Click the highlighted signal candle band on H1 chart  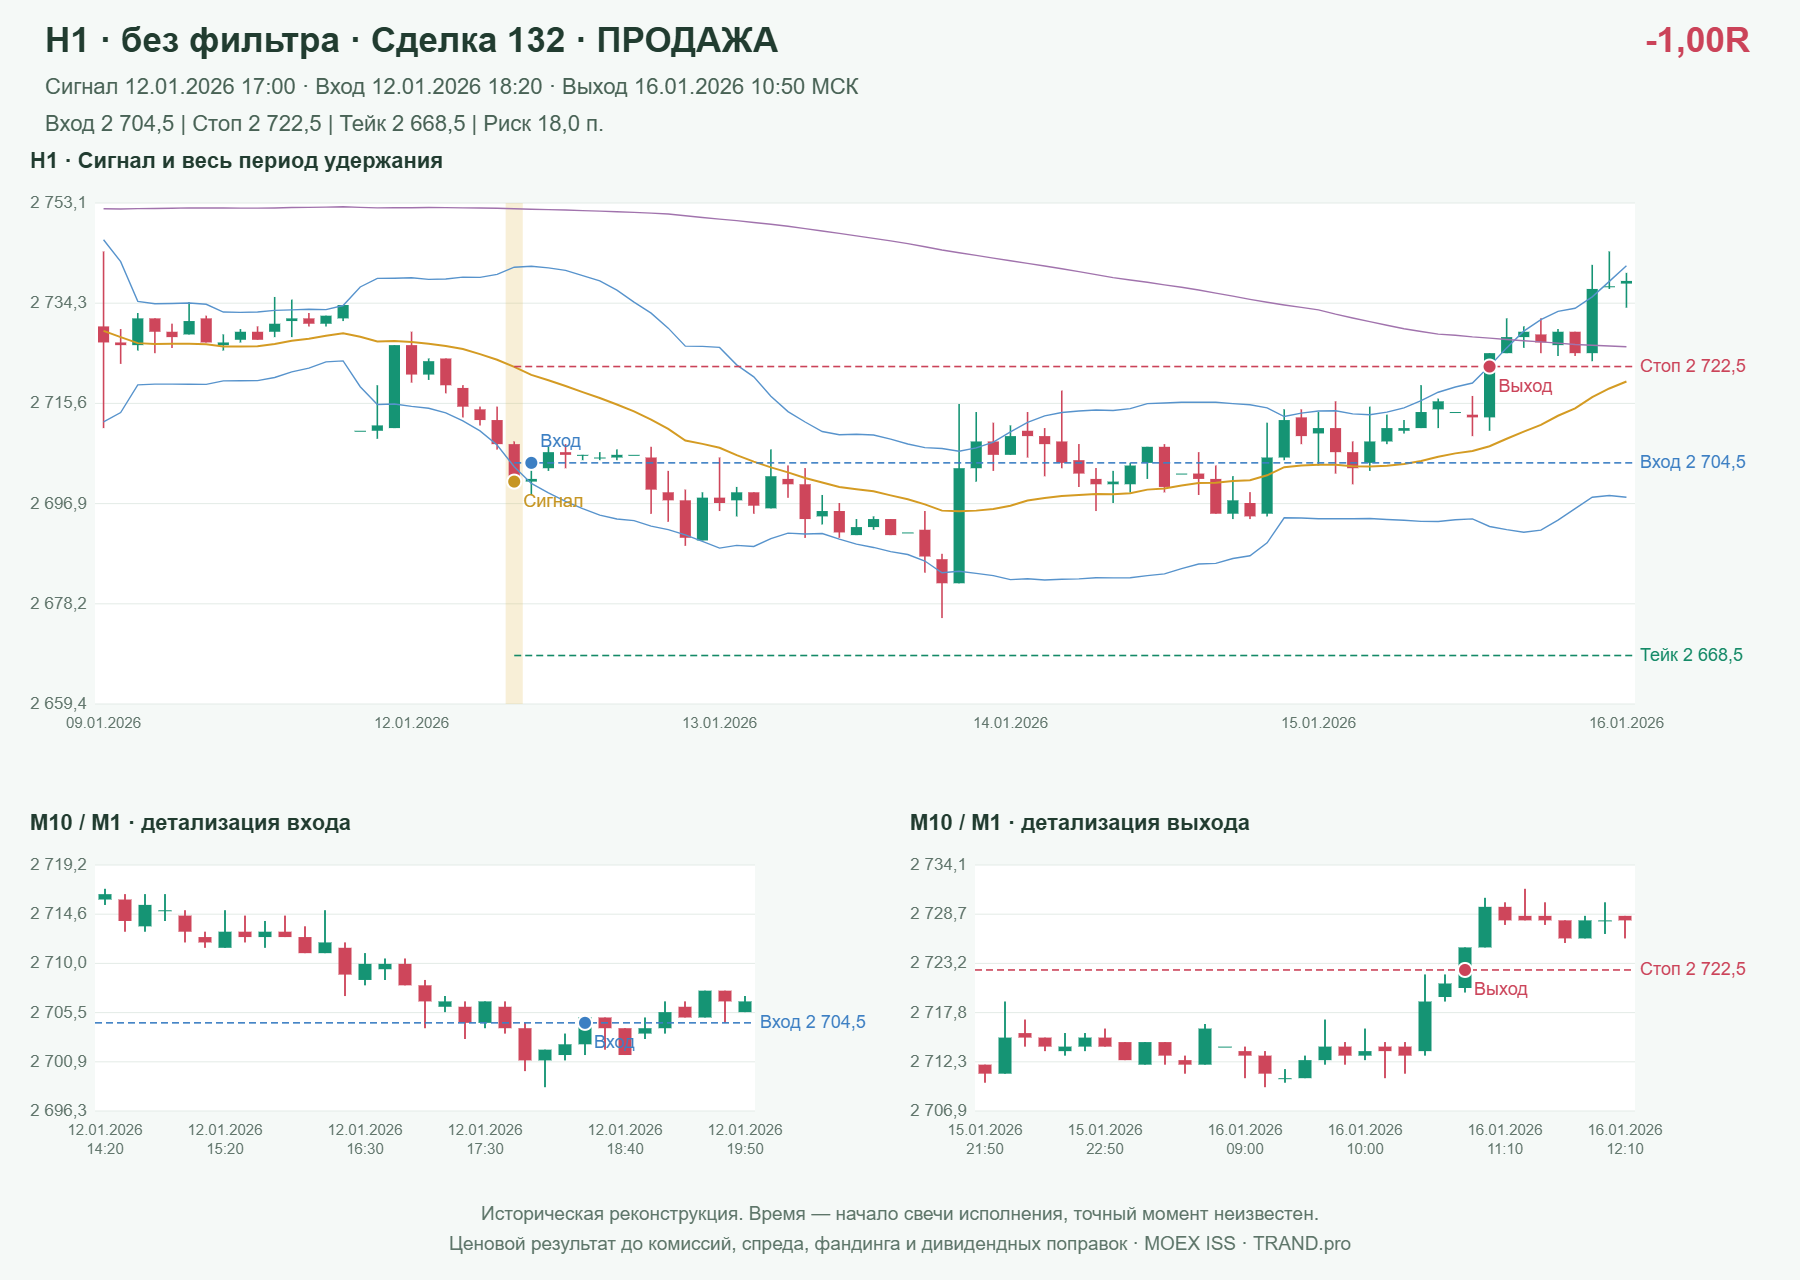pos(514,453)
